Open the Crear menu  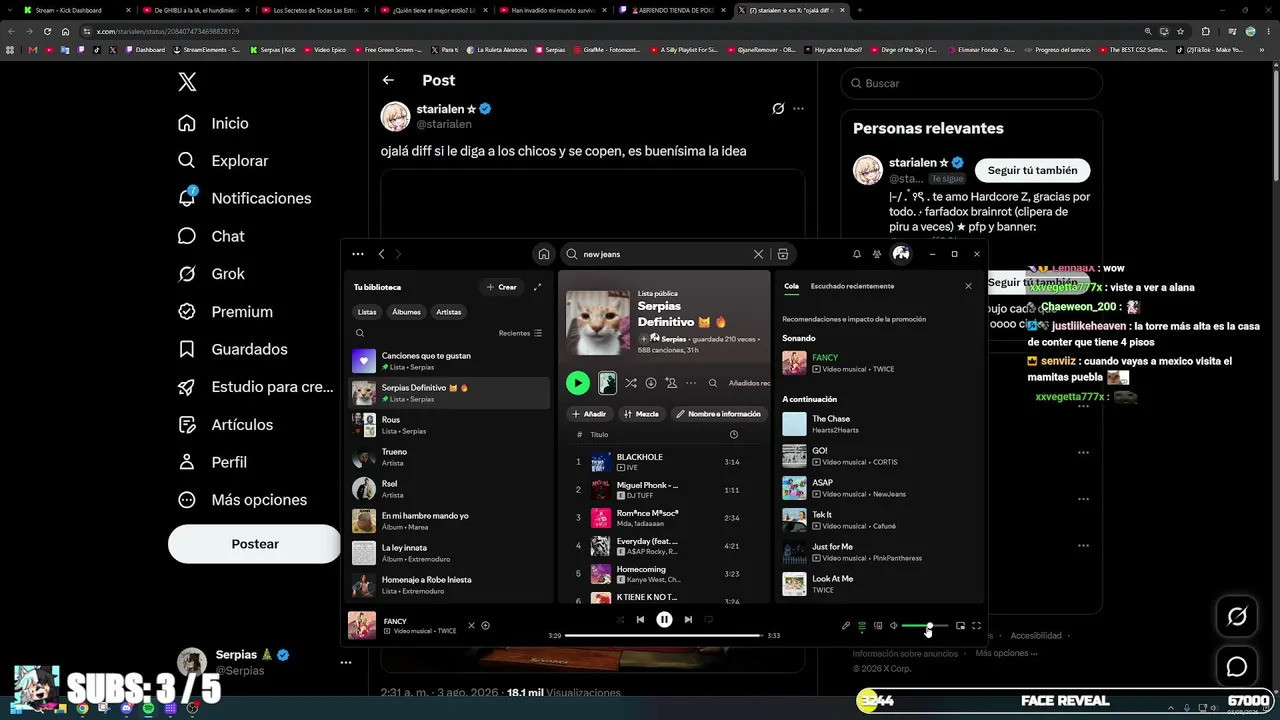(x=501, y=287)
